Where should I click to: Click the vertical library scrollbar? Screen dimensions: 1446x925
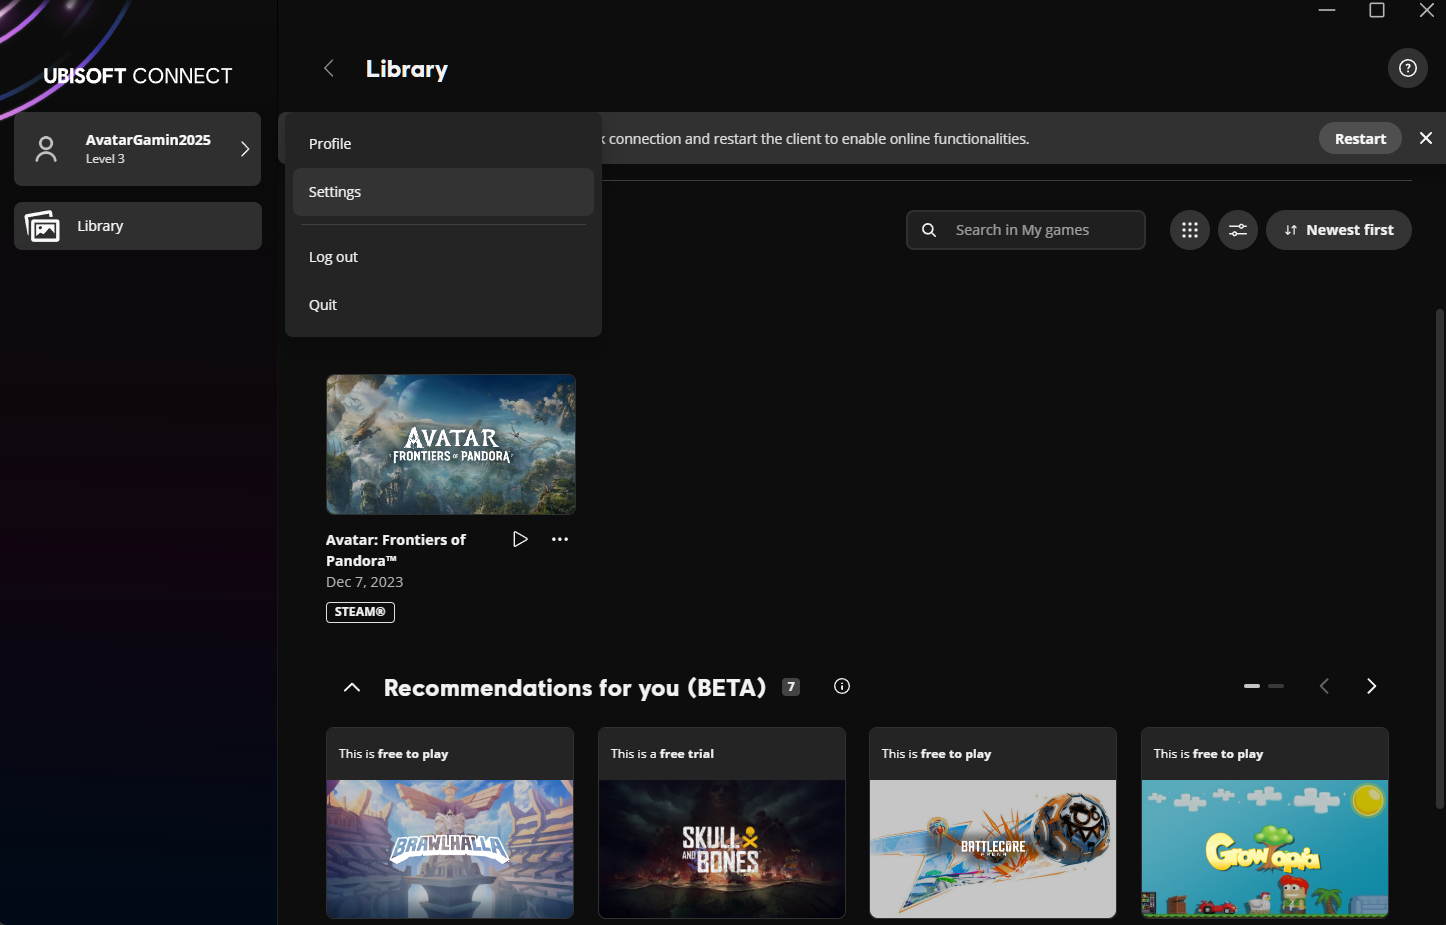tap(1440, 558)
